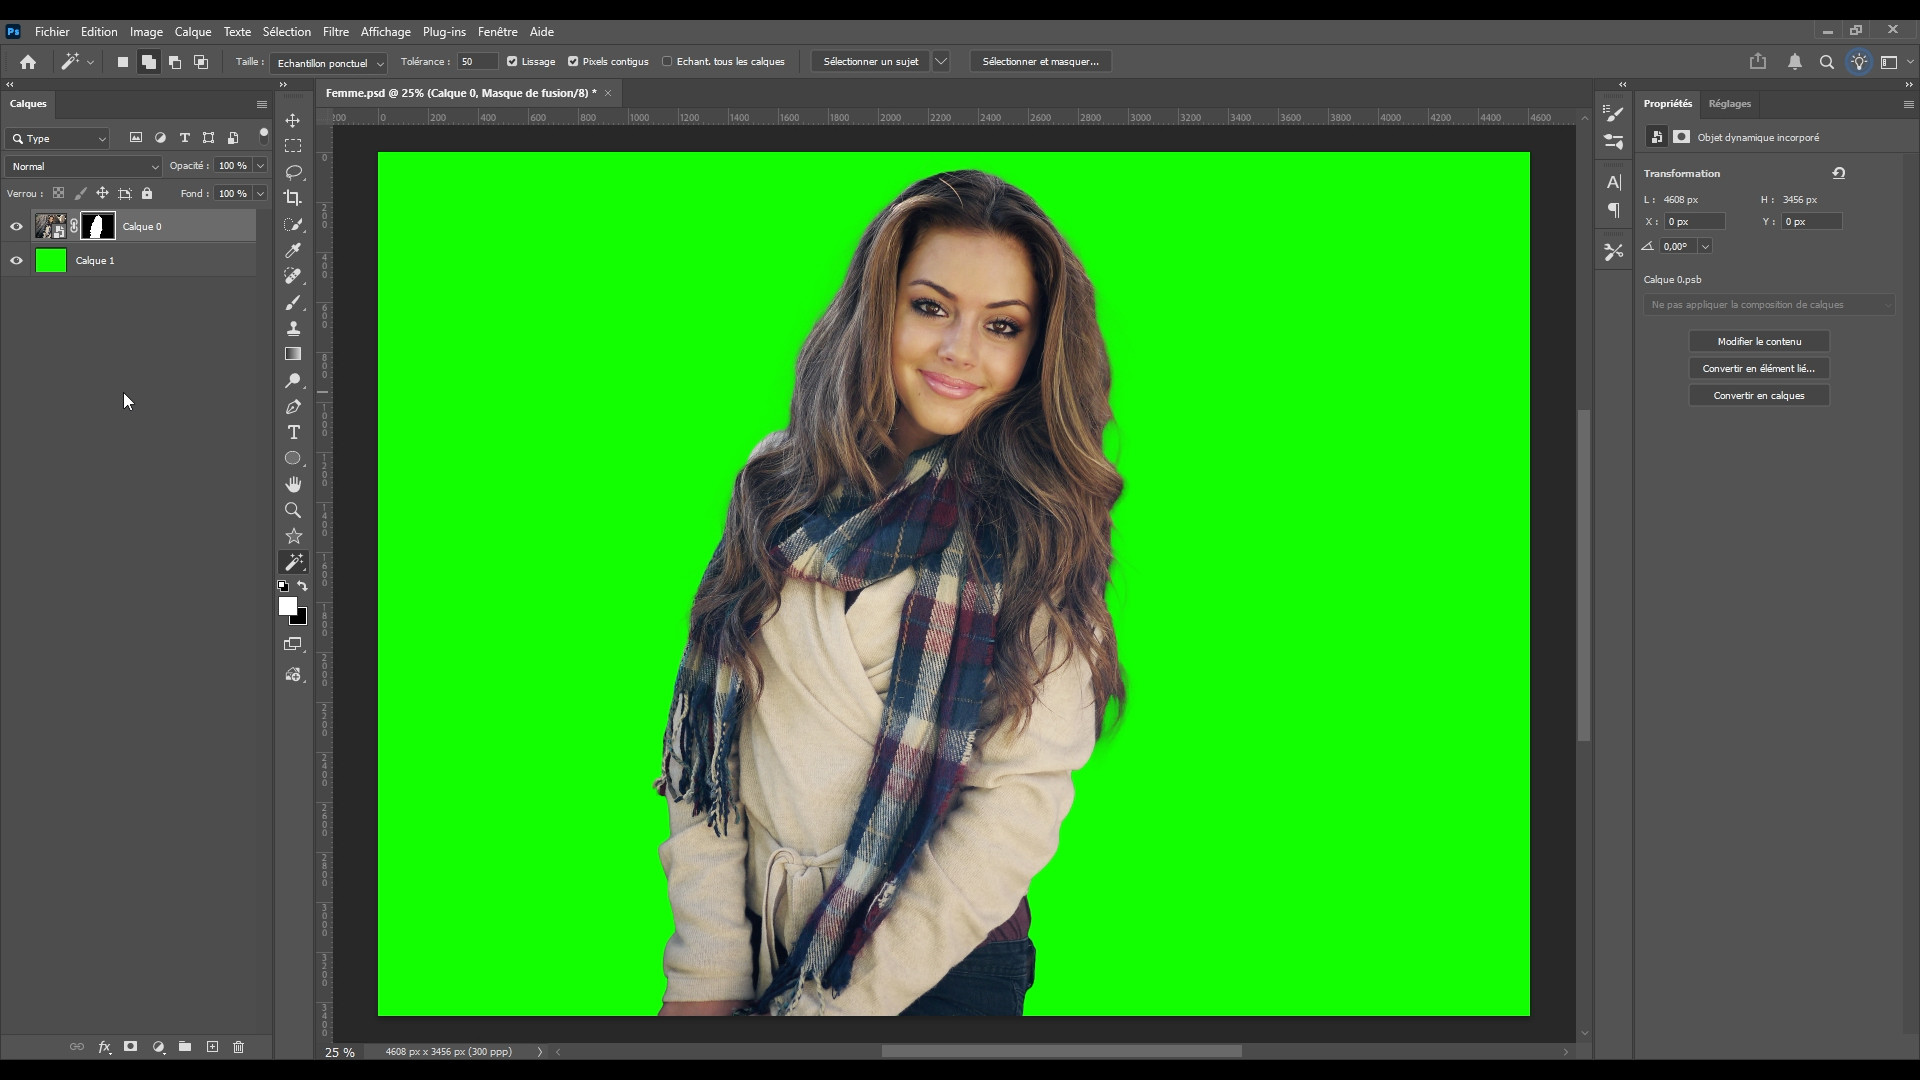Expand Echantillon ponctuel size dropdown
Image resolution: width=1920 pixels, height=1080 pixels.
coord(328,63)
